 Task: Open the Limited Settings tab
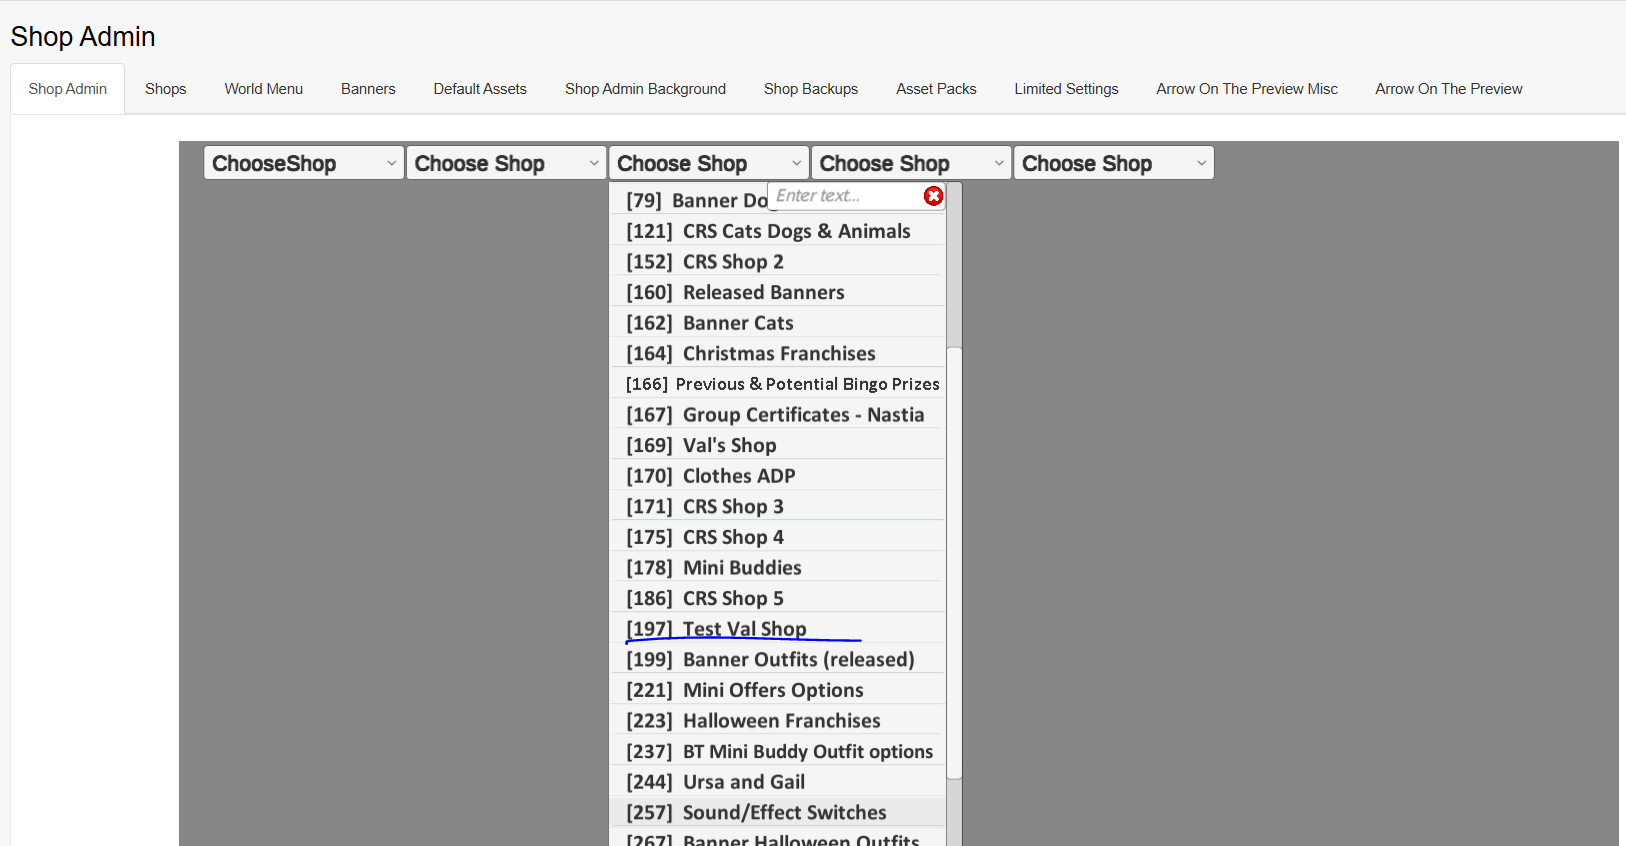[1066, 89]
